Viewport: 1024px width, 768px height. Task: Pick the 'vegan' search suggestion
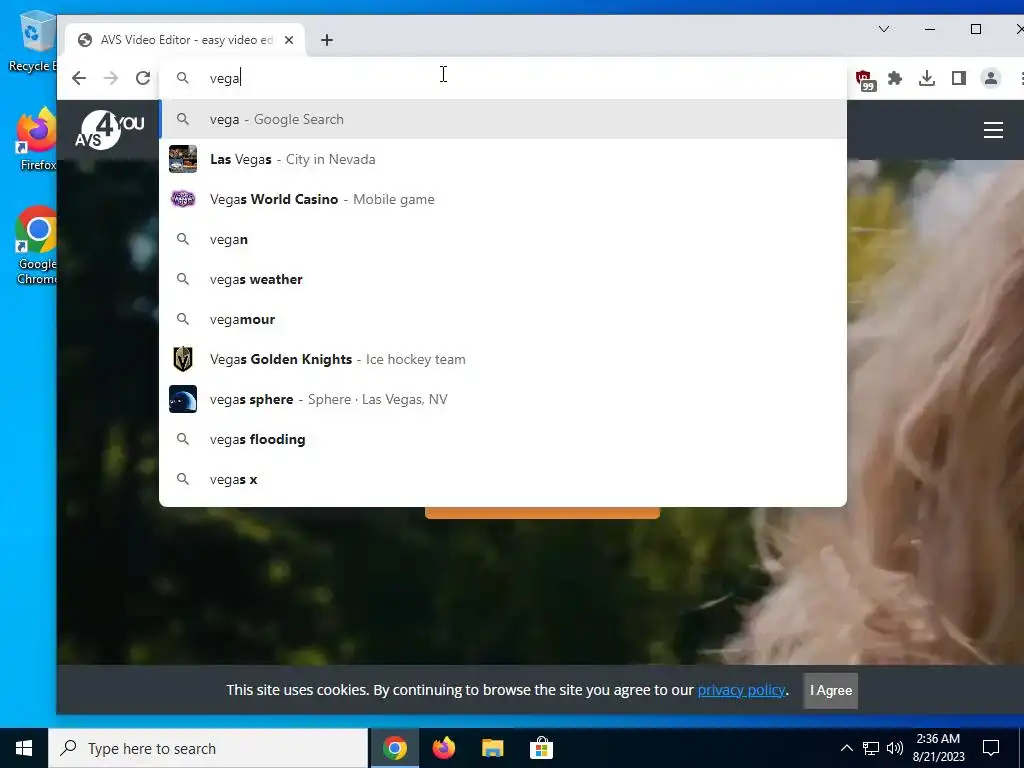click(x=503, y=239)
